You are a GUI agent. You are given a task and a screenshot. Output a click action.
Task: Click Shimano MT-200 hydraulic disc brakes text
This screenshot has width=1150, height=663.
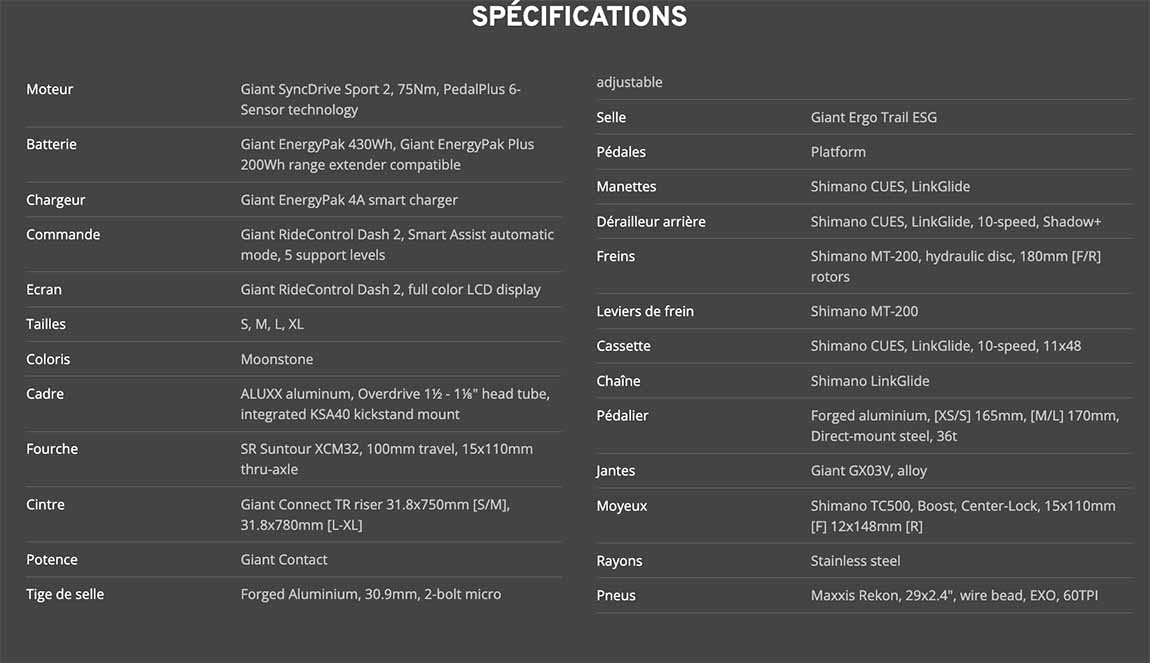(956, 266)
